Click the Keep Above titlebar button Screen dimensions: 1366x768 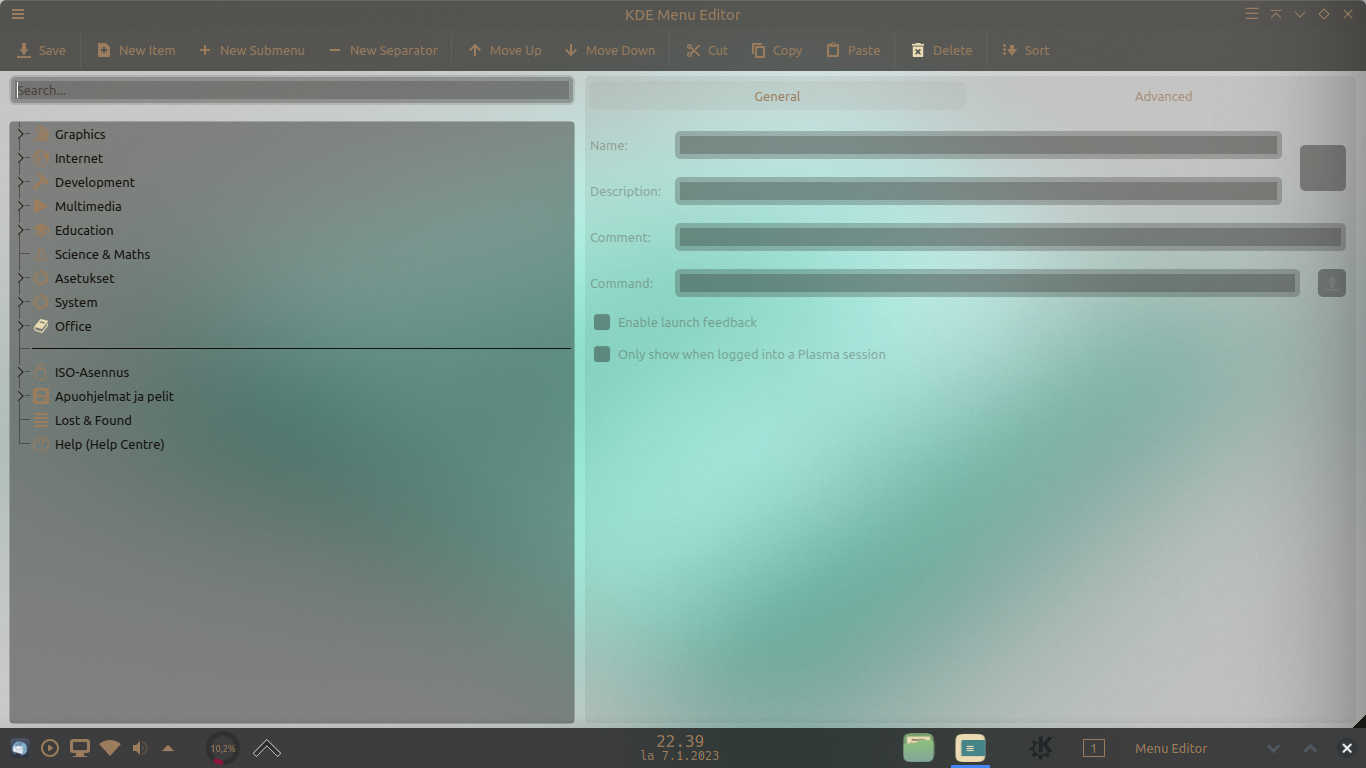coord(1276,14)
